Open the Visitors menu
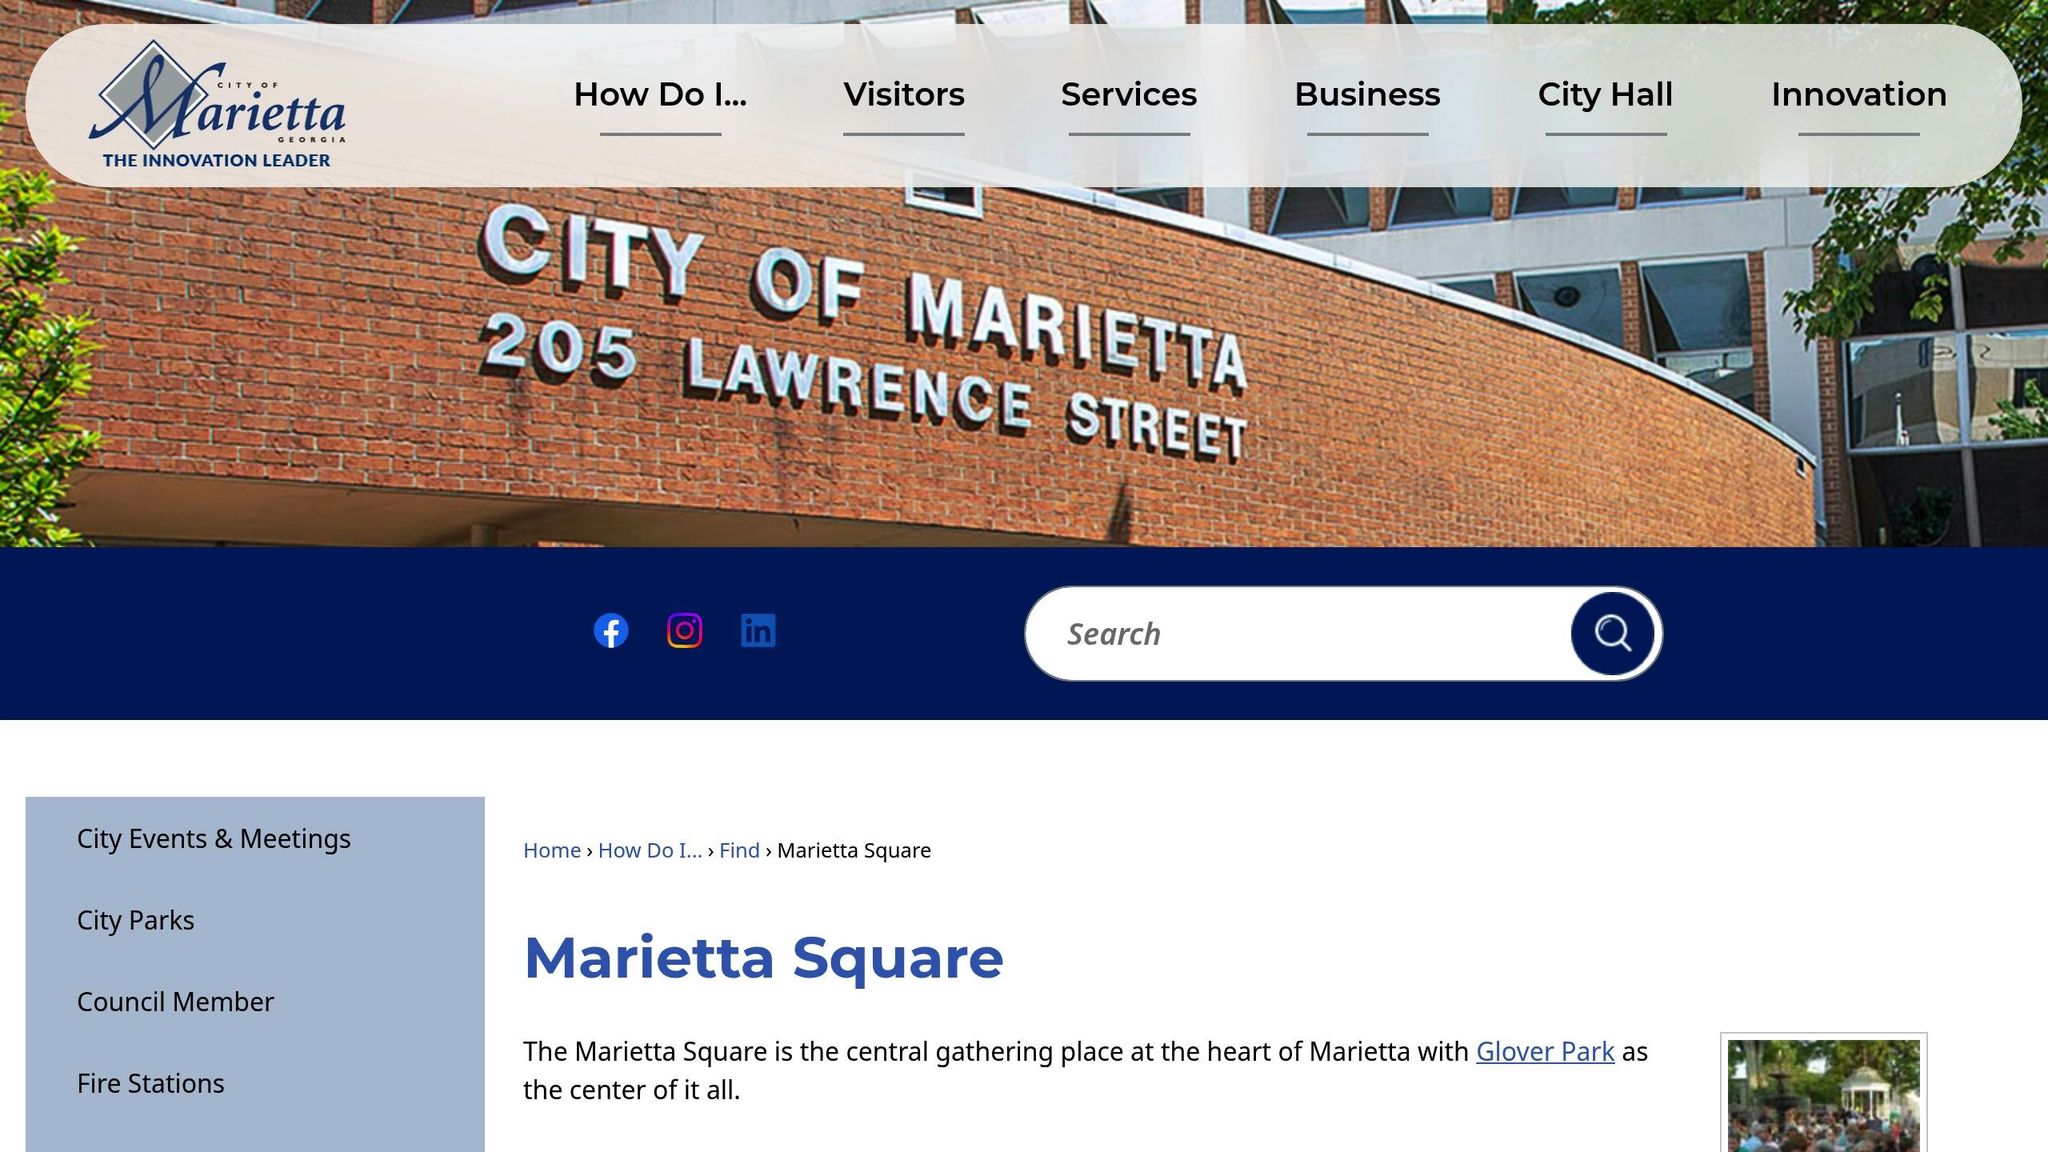This screenshot has height=1152, width=2048. pos(903,94)
